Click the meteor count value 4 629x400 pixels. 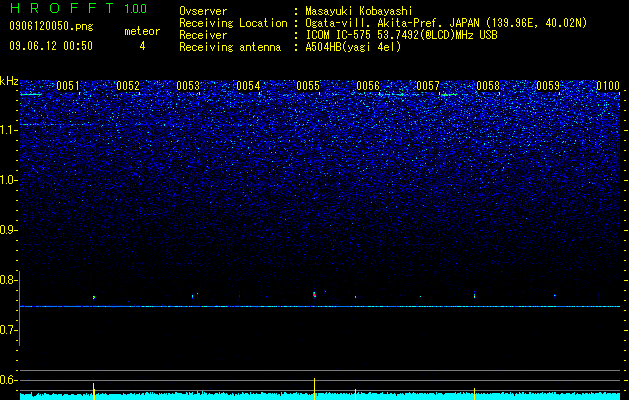coord(142,46)
